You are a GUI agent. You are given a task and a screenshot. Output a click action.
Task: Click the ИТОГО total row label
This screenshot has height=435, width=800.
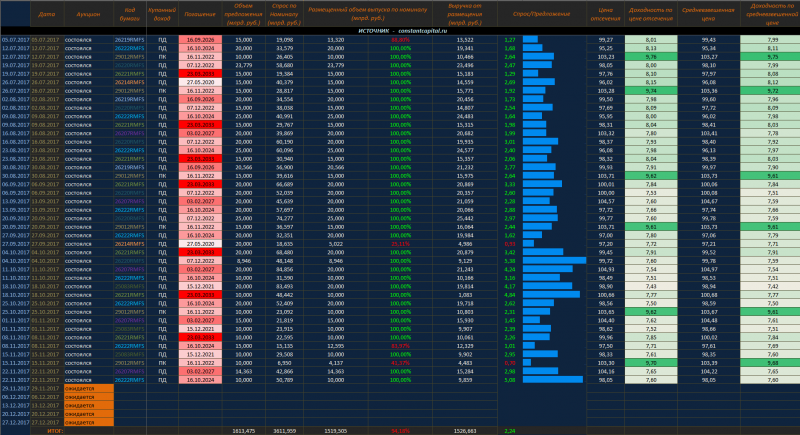56,430
